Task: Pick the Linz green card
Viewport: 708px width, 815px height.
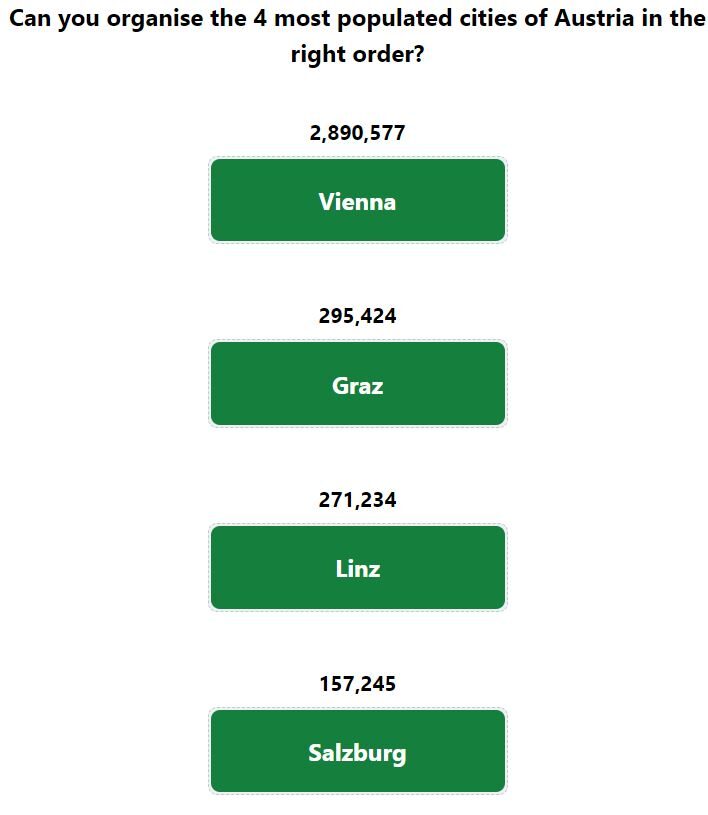Action: click(358, 567)
